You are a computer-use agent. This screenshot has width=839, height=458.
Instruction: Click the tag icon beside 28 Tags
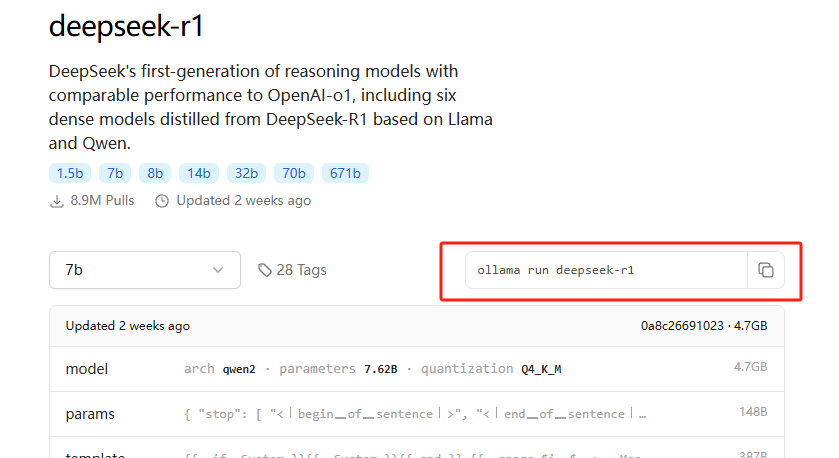click(265, 270)
